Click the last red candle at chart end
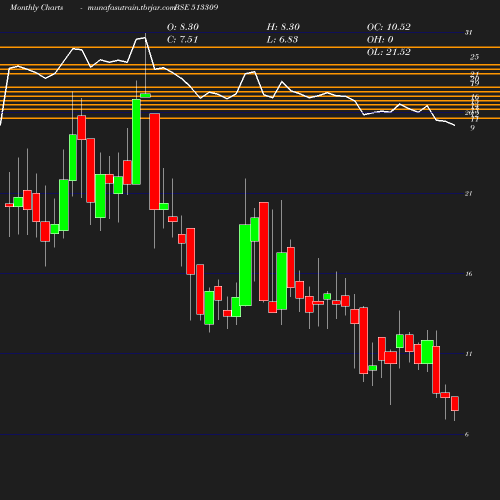The image size is (500, 500). 455,404
